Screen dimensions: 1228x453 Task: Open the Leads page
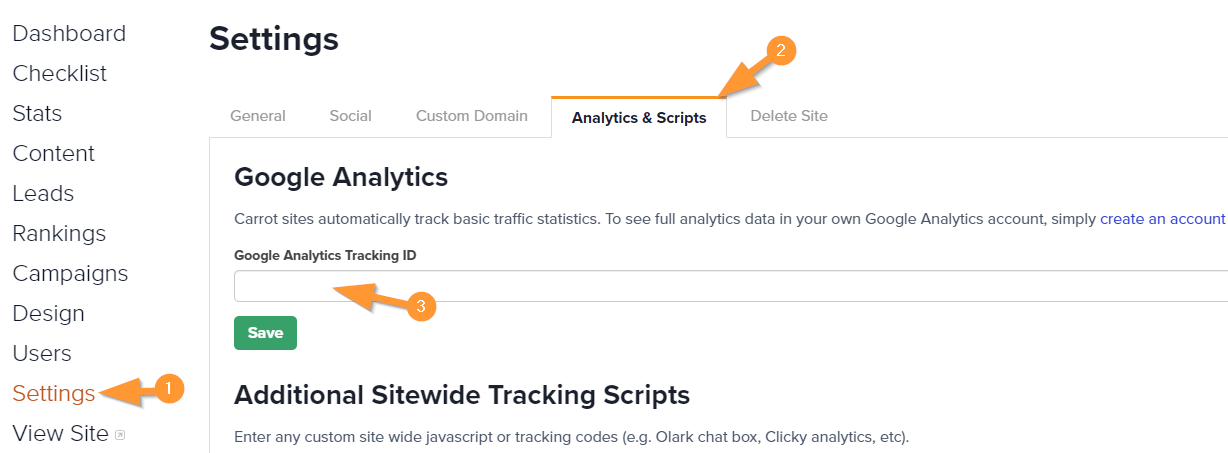coord(43,194)
